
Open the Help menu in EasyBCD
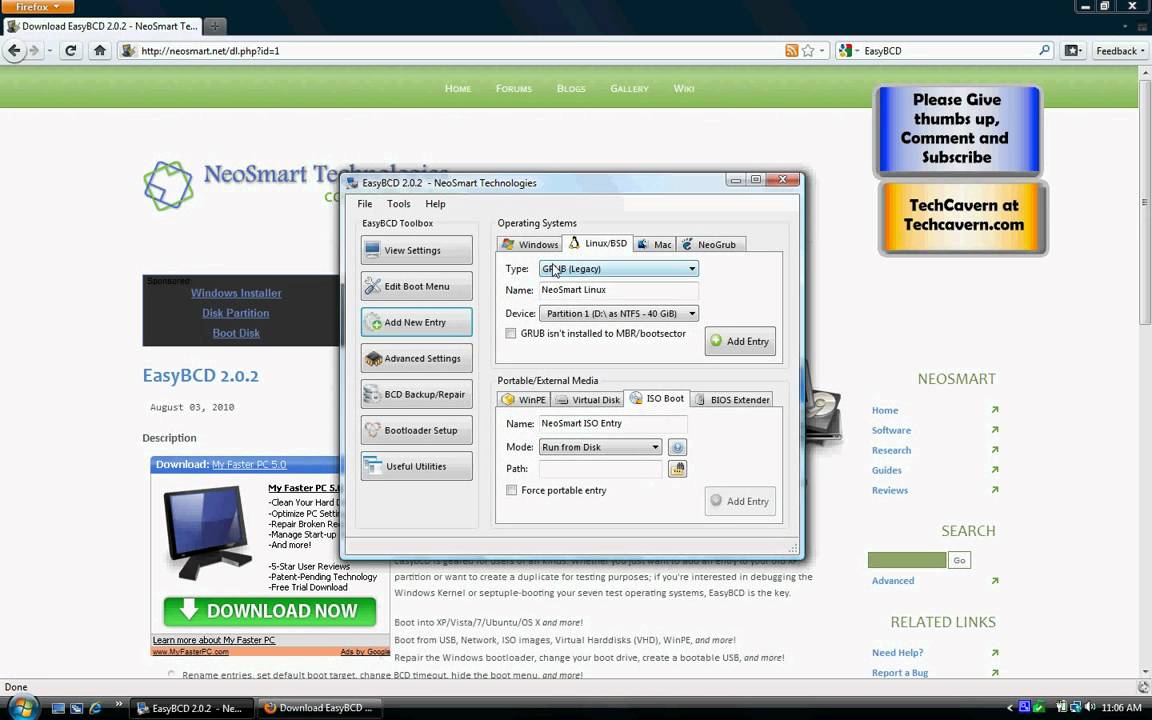click(435, 204)
